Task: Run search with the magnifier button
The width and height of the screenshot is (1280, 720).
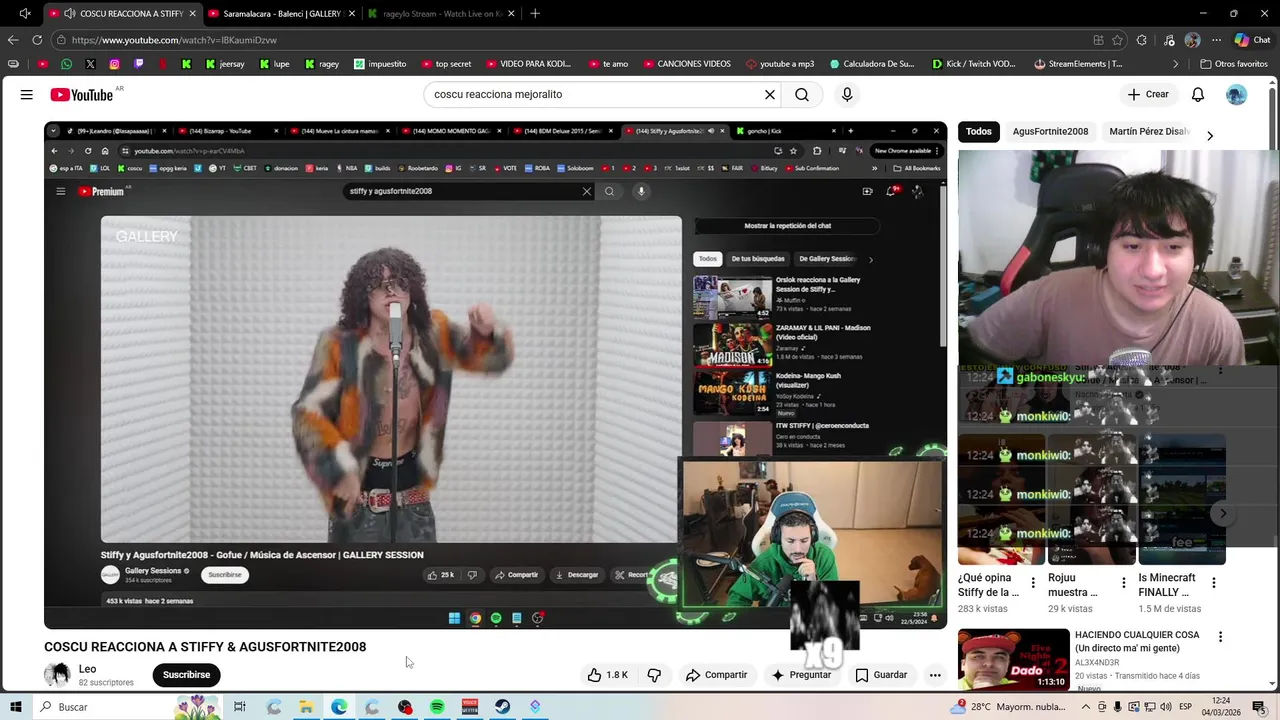Action: (802, 94)
